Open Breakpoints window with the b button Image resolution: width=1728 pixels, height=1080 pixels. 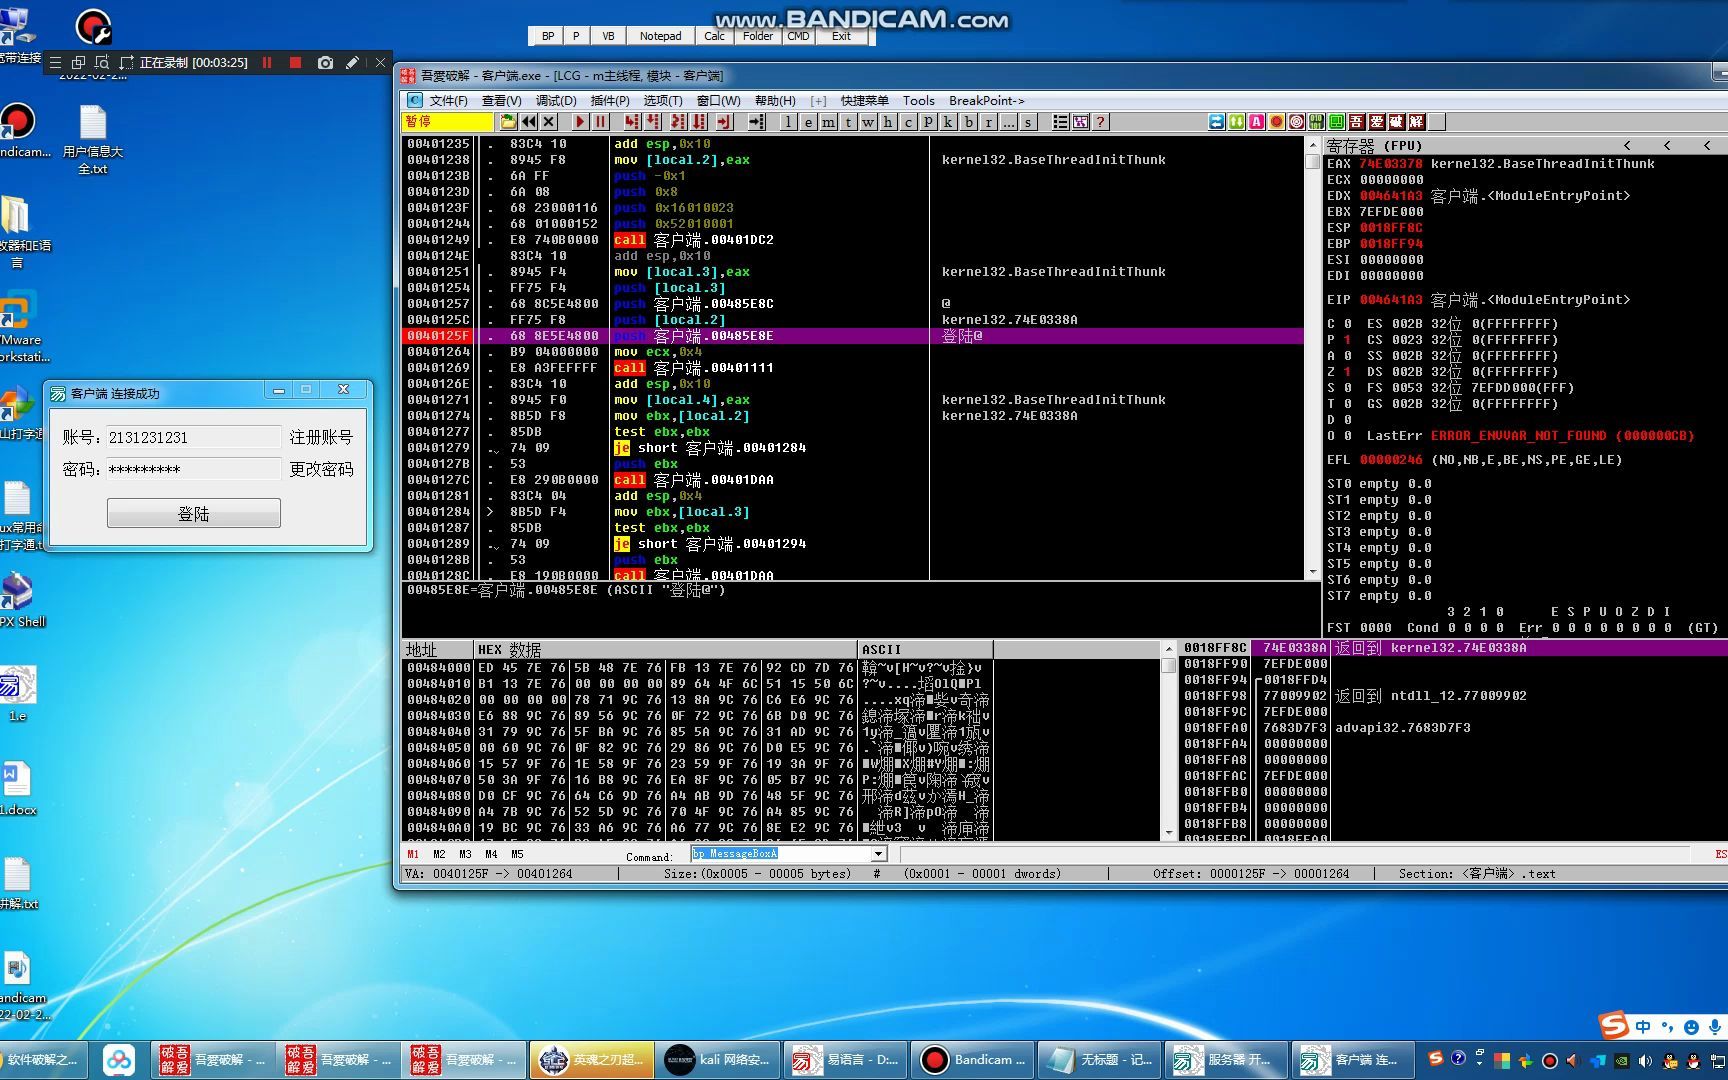[x=969, y=122]
